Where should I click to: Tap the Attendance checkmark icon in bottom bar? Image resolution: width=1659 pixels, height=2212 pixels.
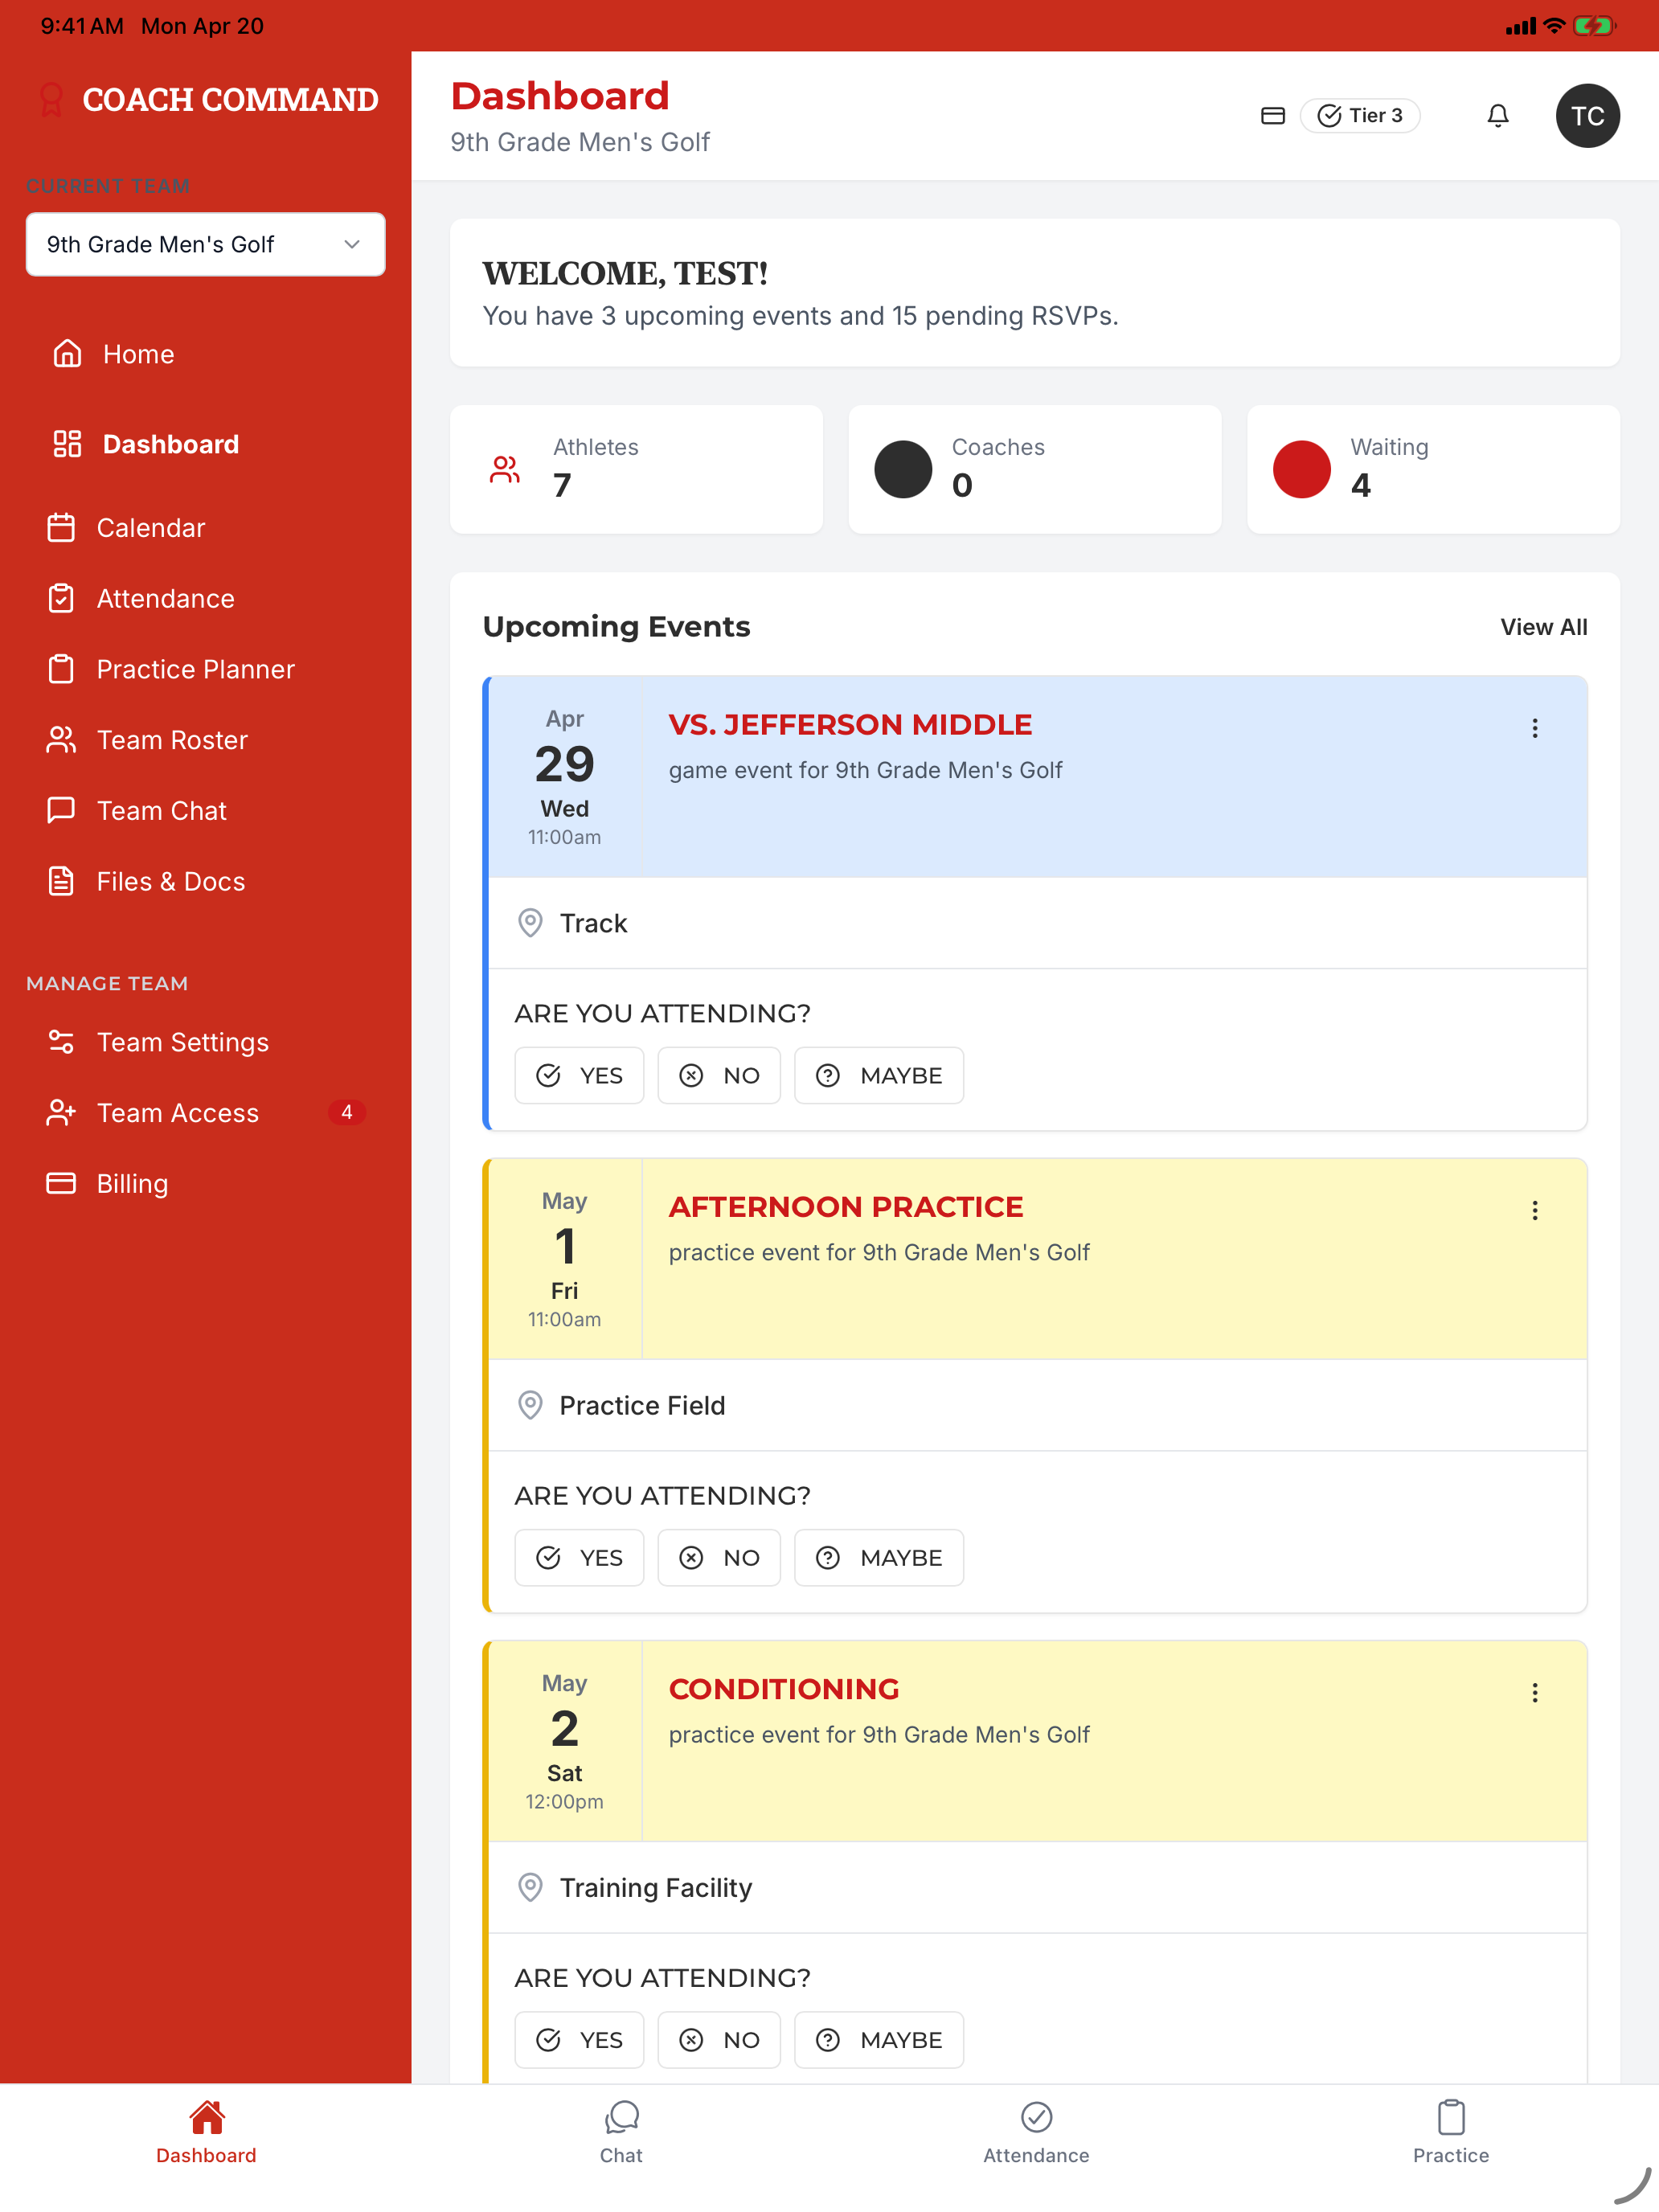click(1036, 2117)
